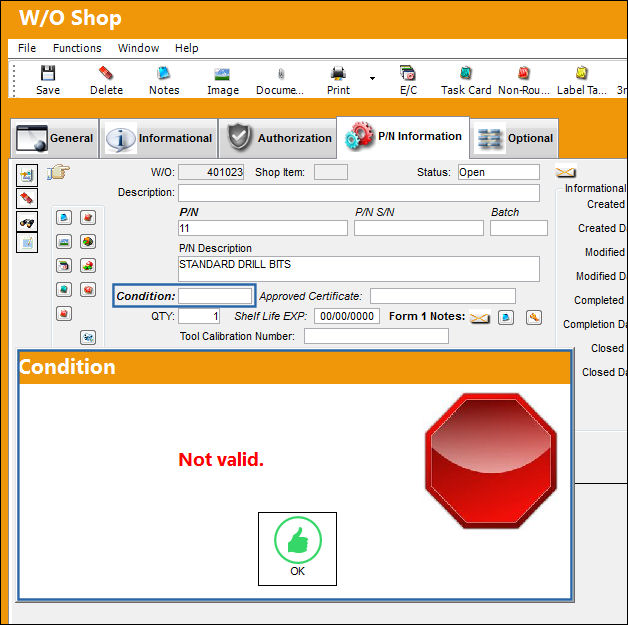Click the multicolor cubes small button

point(88,241)
